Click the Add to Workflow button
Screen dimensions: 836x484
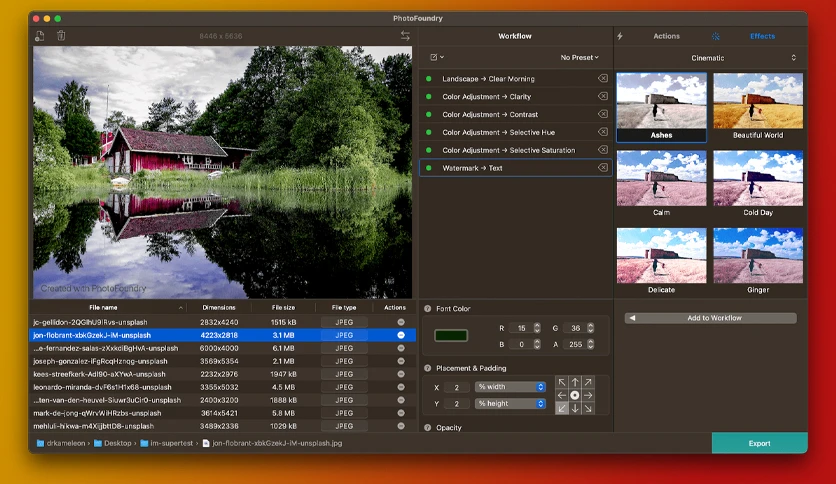[x=711, y=318]
